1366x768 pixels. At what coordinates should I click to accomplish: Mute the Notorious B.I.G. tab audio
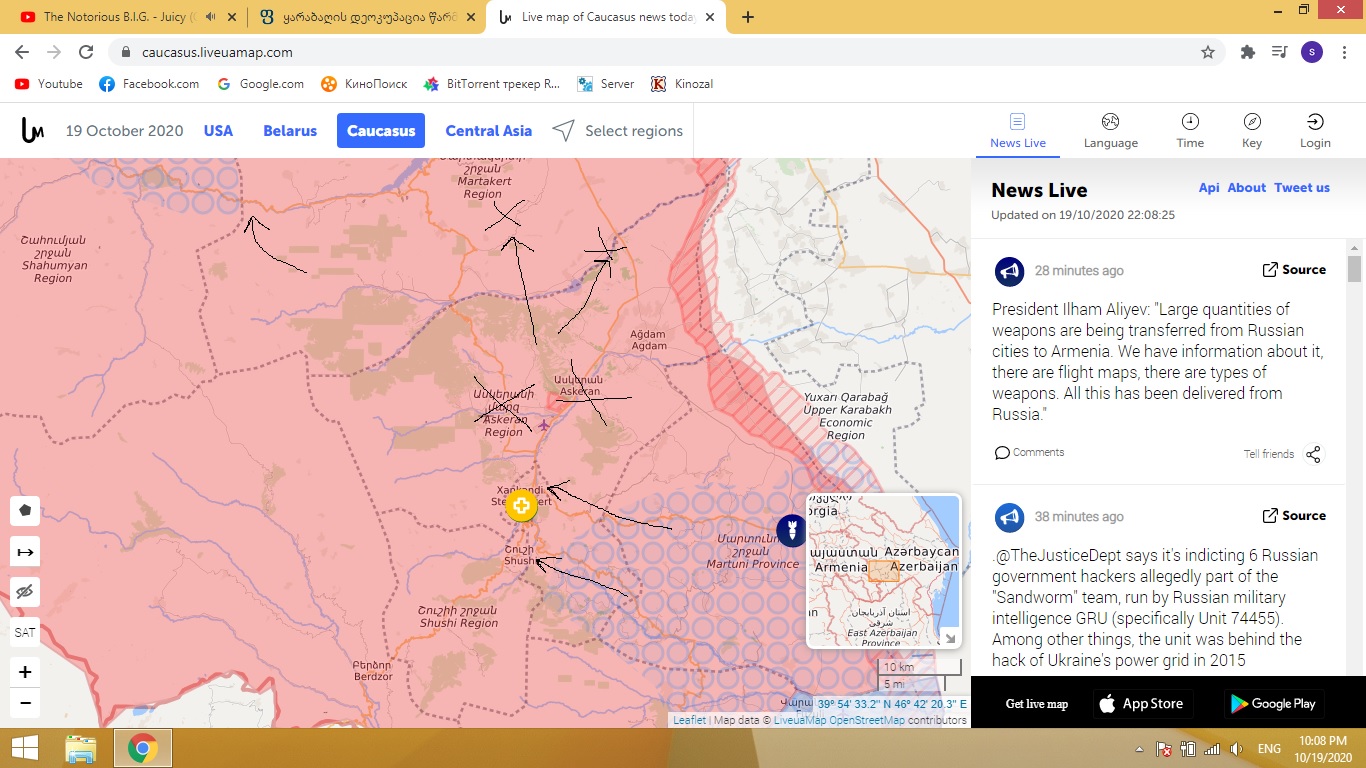click(x=211, y=17)
